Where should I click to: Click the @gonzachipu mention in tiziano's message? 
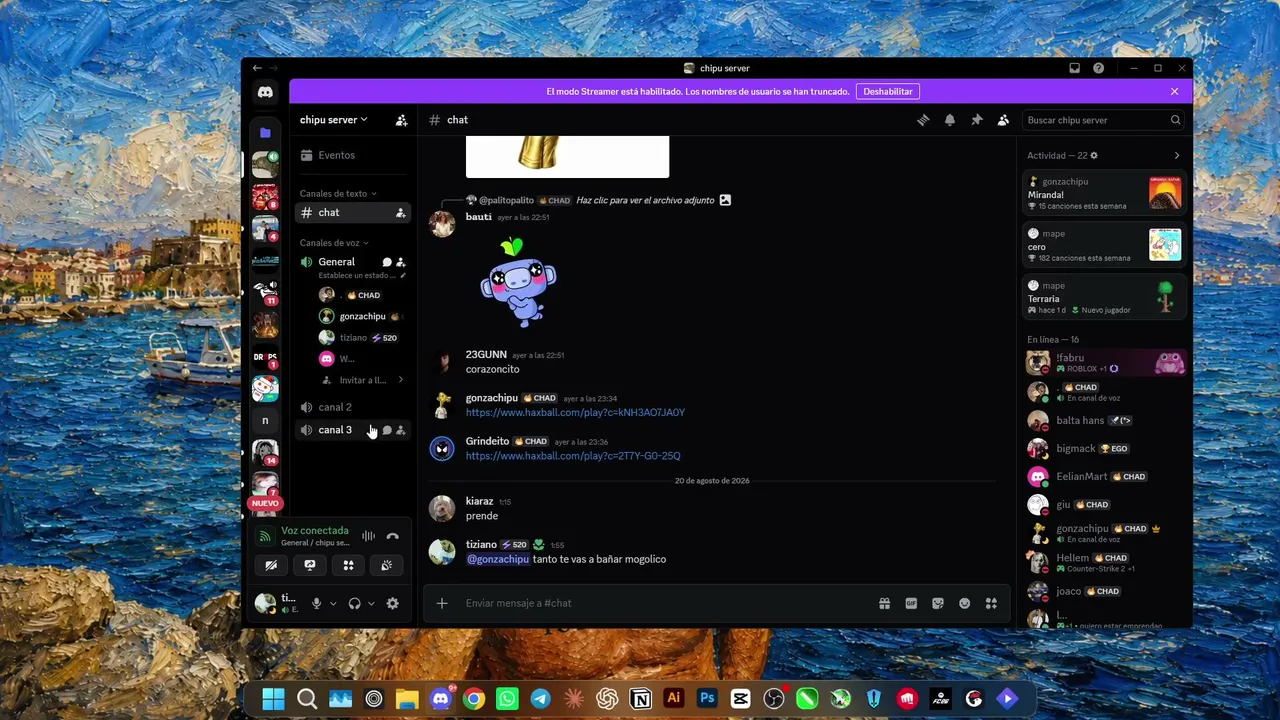(498, 559)
